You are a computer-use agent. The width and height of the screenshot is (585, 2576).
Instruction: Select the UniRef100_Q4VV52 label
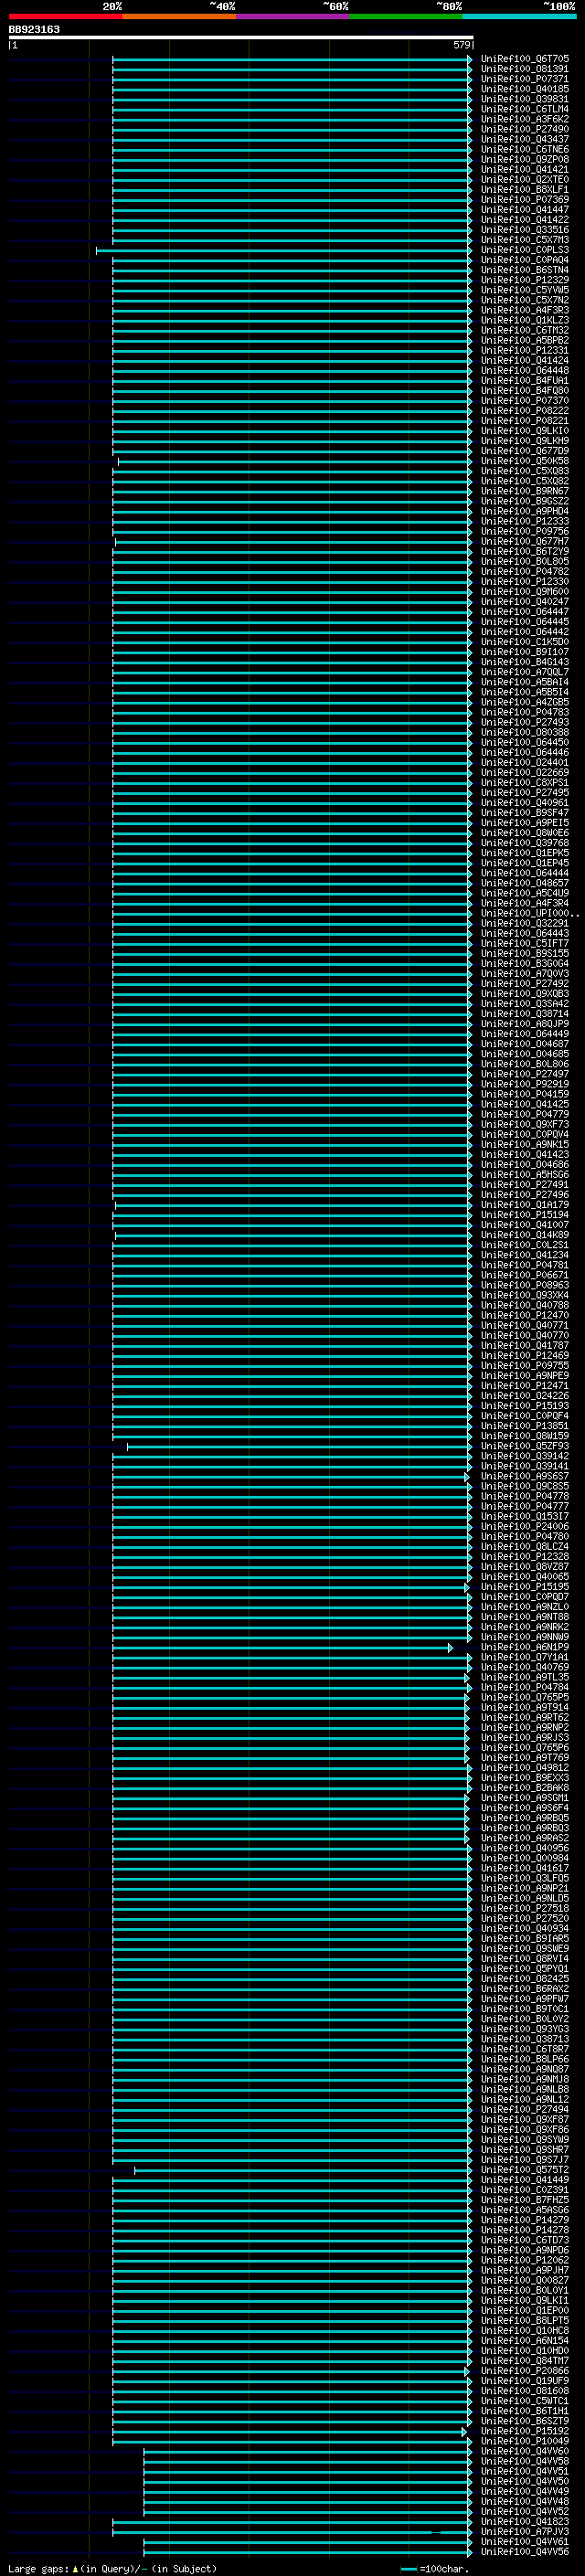click(525, 2511)
